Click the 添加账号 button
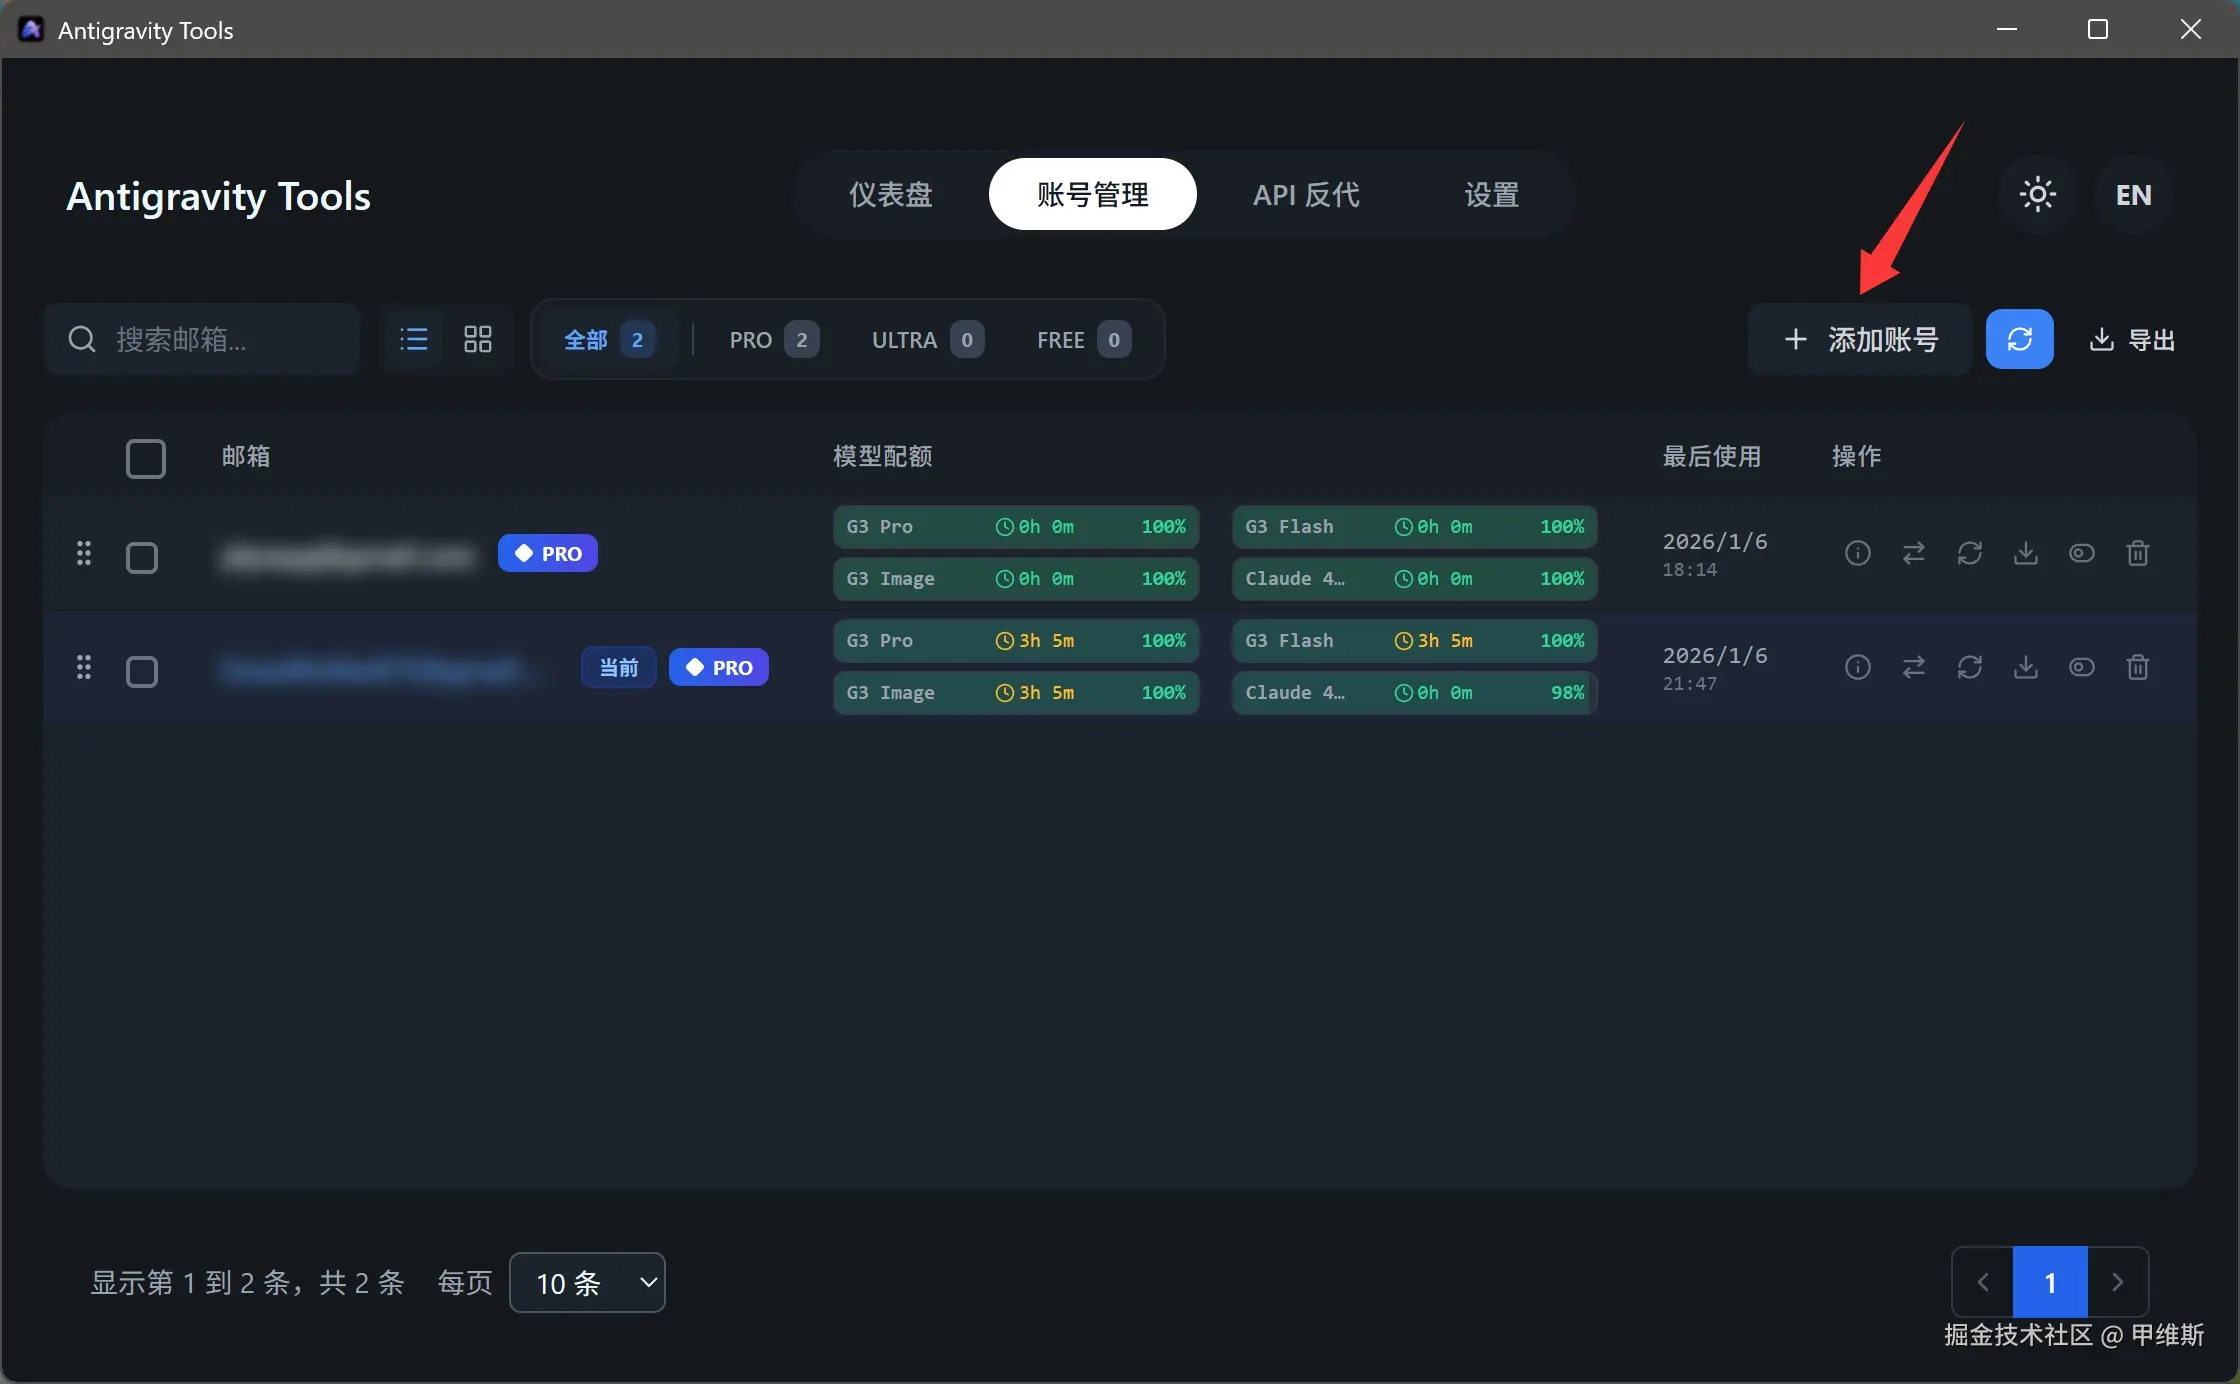 [x=1860, y=340]
